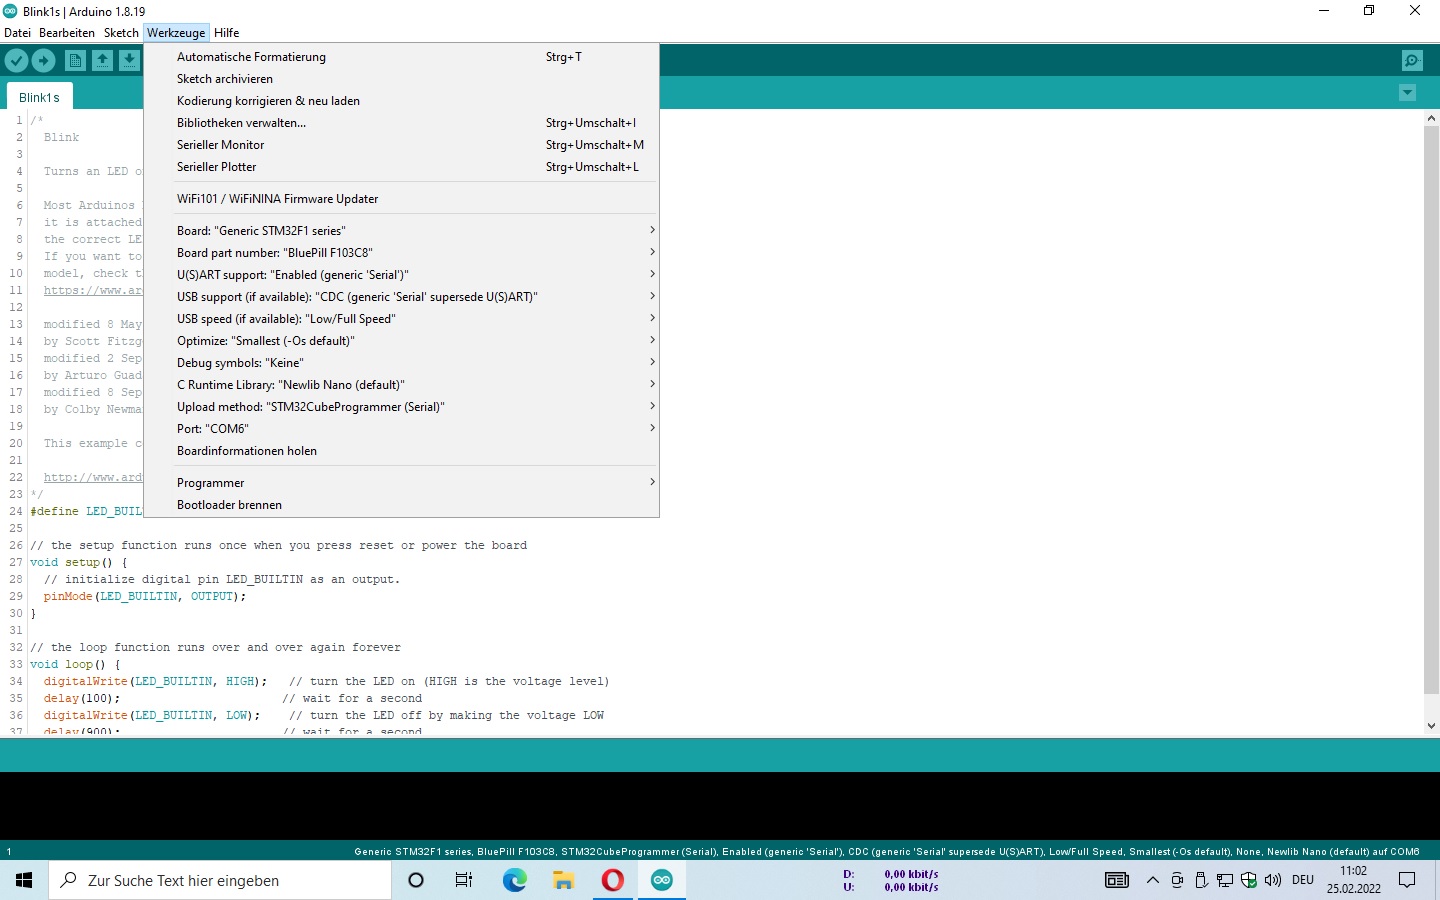Expand the U(S)ART support submenu

401,275
